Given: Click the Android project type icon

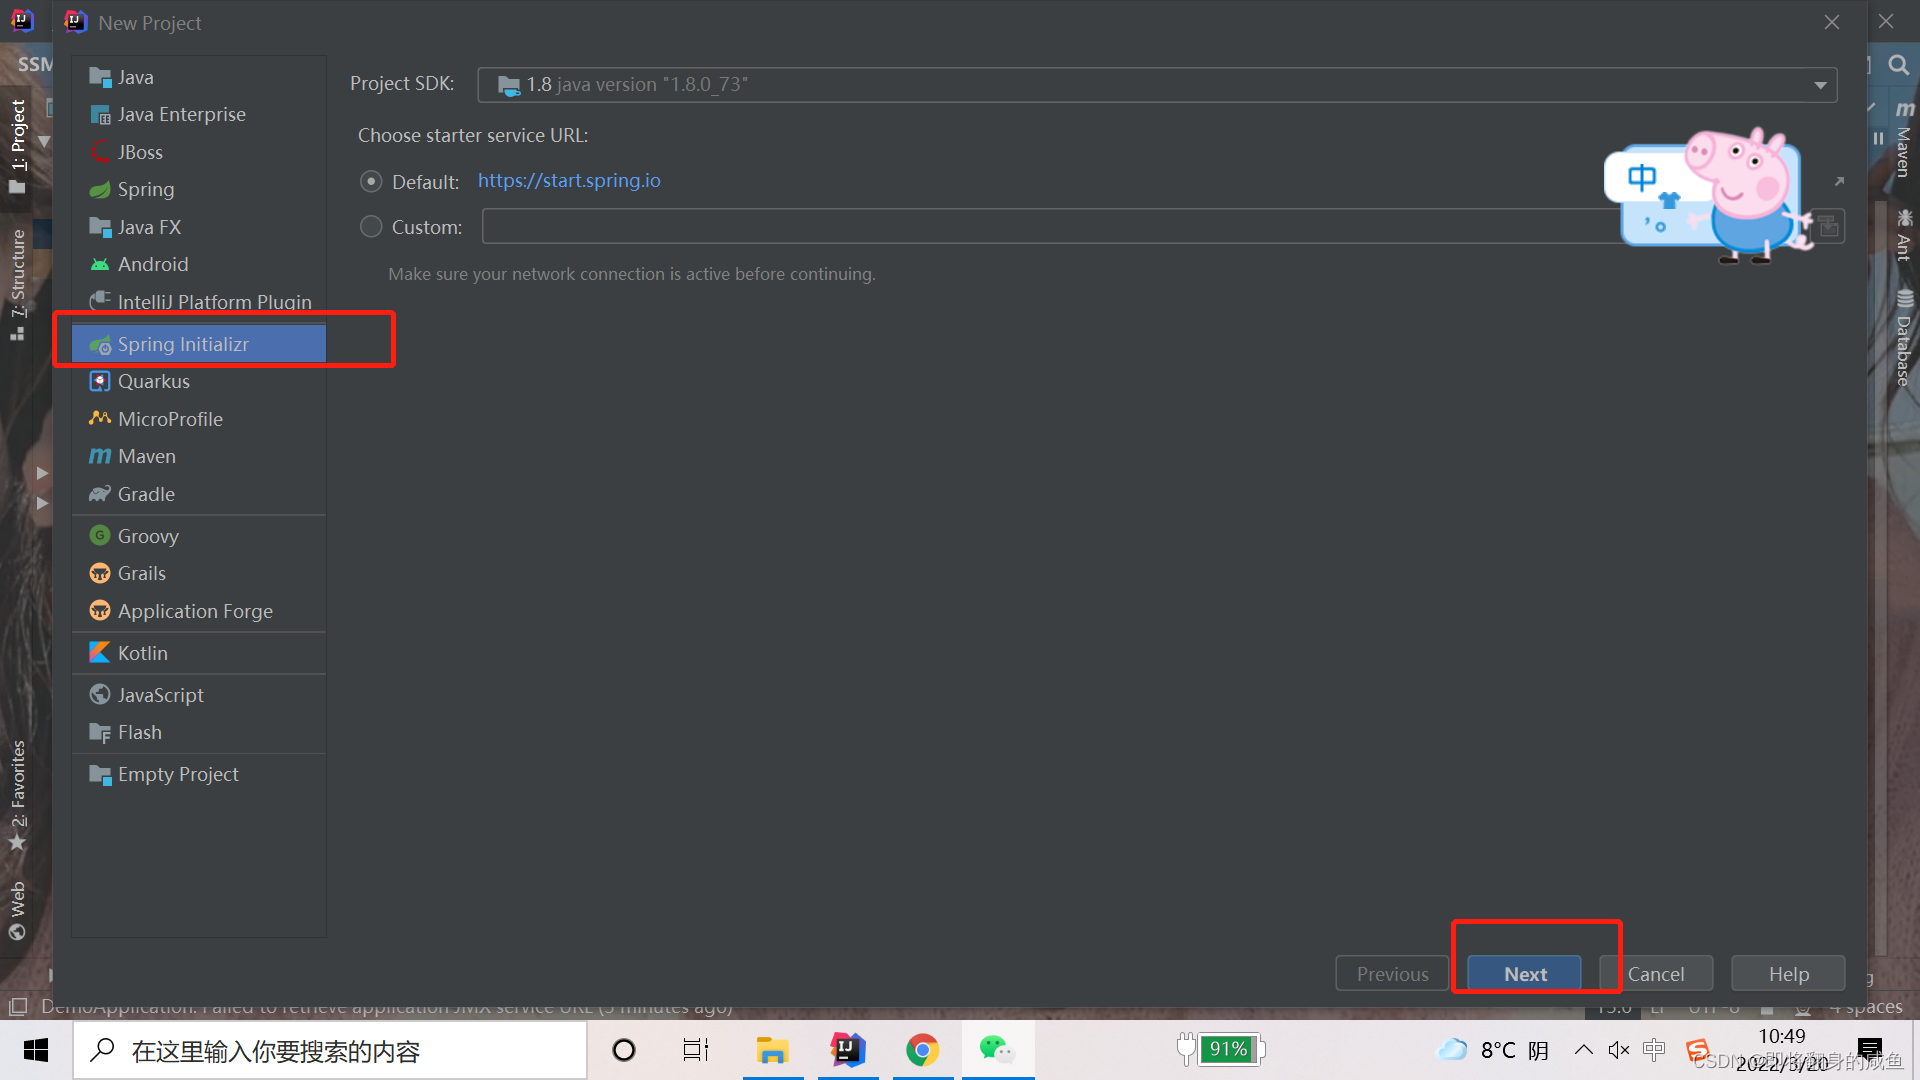Looking at the screenshot, I should coord(99,265).
